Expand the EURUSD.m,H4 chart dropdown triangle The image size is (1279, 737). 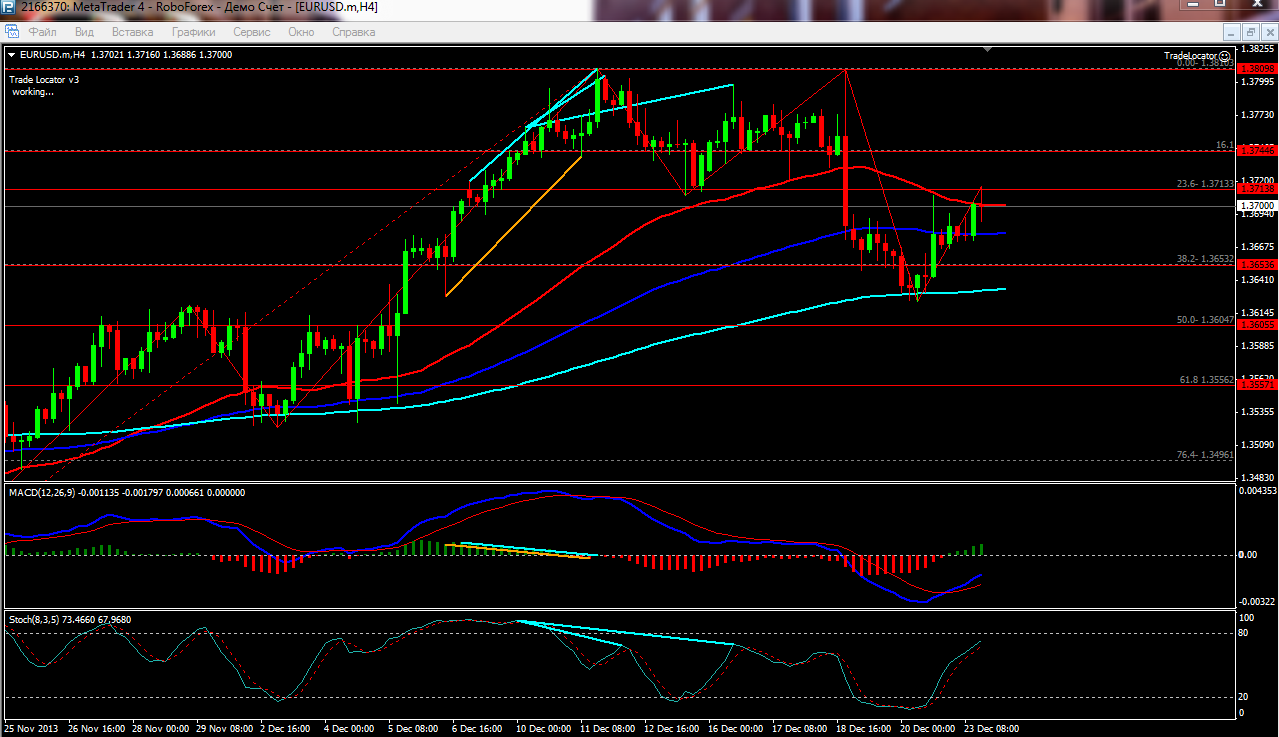12,55
